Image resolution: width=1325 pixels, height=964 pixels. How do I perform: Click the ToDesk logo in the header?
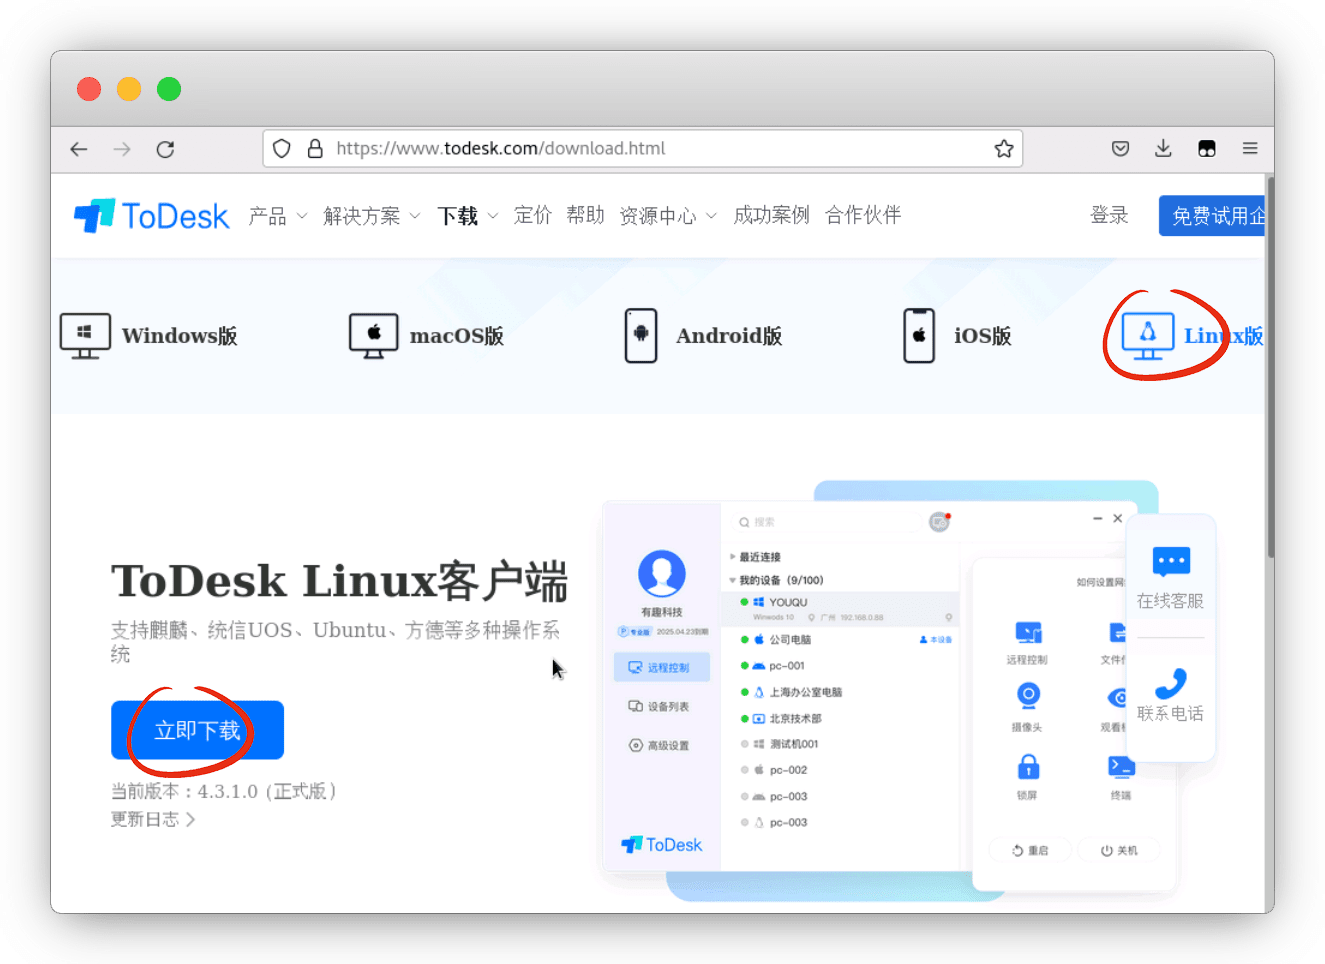coord(152,215)
